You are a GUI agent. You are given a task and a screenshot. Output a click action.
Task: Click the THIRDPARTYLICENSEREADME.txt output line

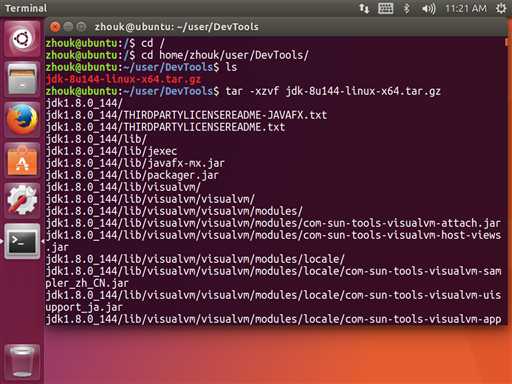click(166, 127)
